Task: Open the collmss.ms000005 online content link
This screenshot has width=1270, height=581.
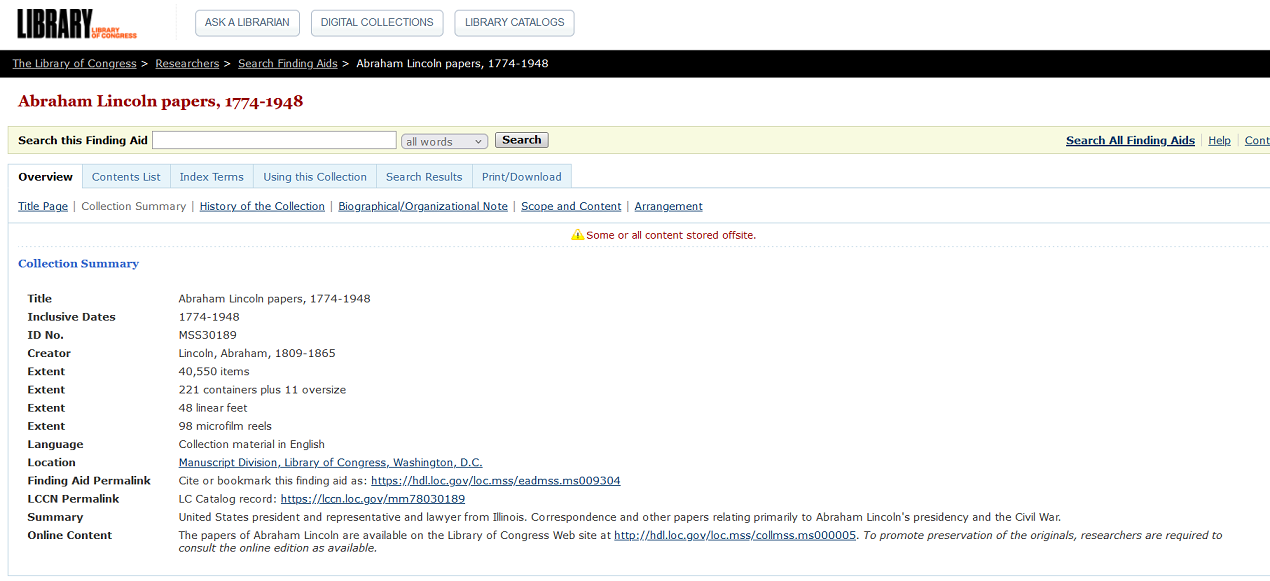Action: pyautogui.click(x=735, y=535)
